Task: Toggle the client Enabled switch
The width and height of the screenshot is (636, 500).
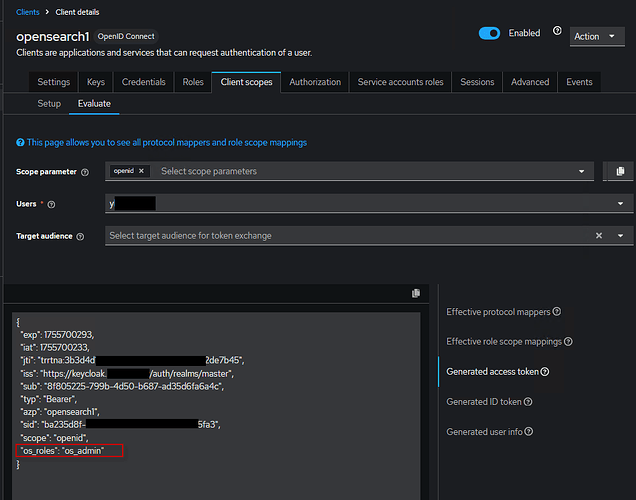Action: pyautogui.click(x=489, y=33)
